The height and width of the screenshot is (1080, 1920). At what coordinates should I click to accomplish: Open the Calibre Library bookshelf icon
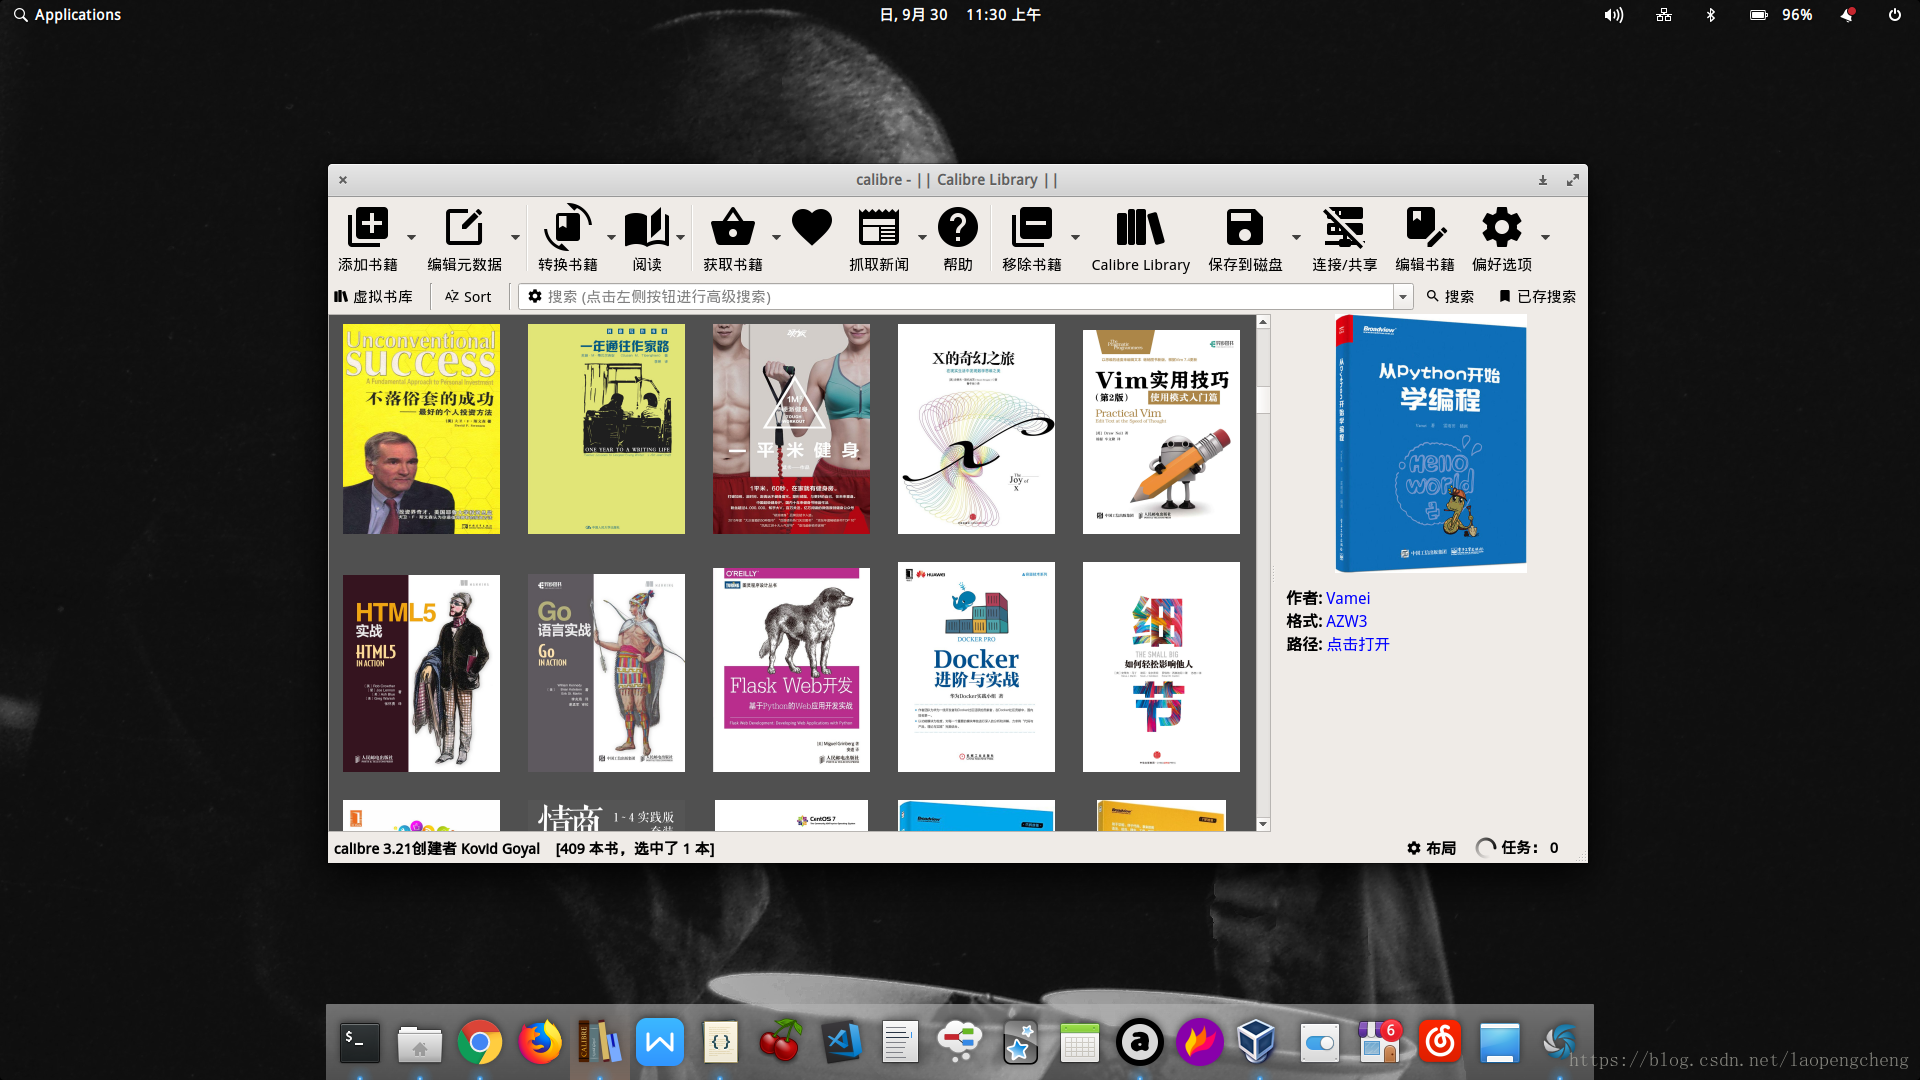pos(1140,228)
